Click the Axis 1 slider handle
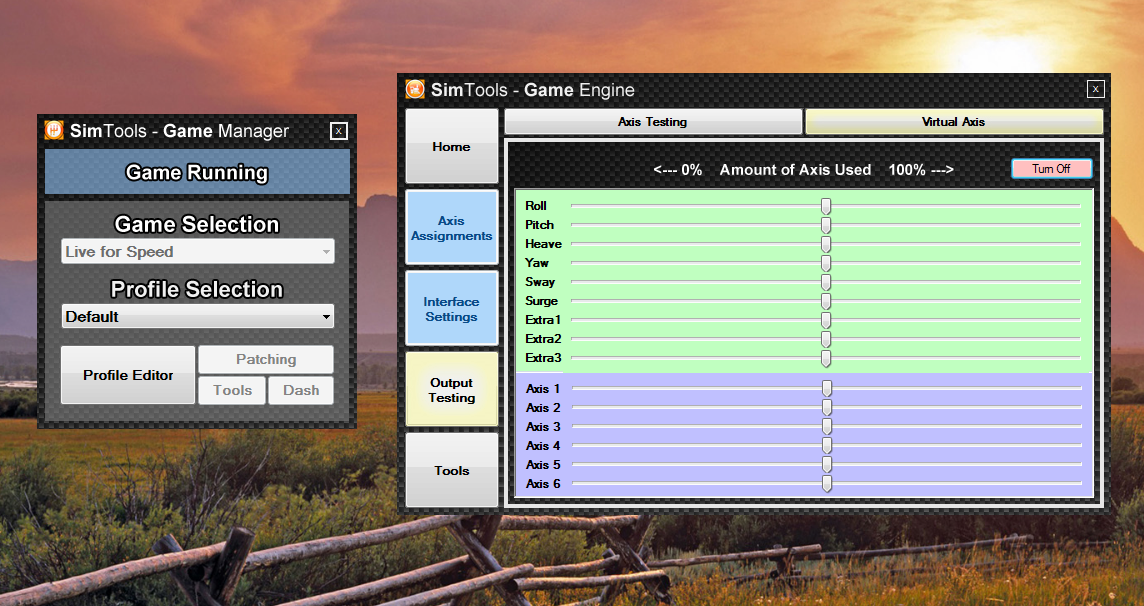 point(827,389)
